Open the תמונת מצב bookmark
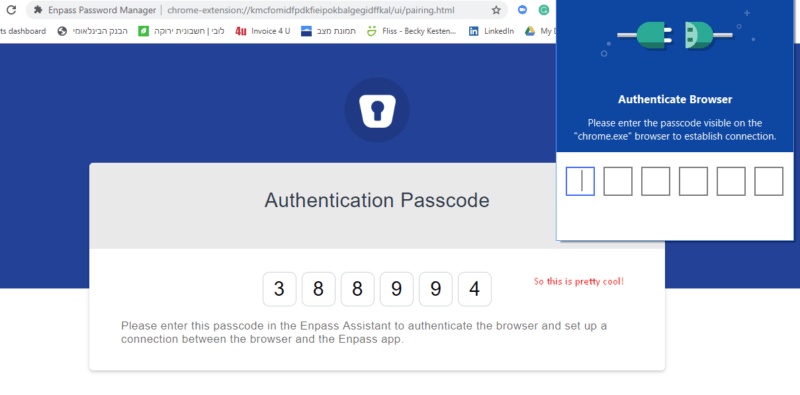This screenshot has width=800, height=395. coord(329,31)
